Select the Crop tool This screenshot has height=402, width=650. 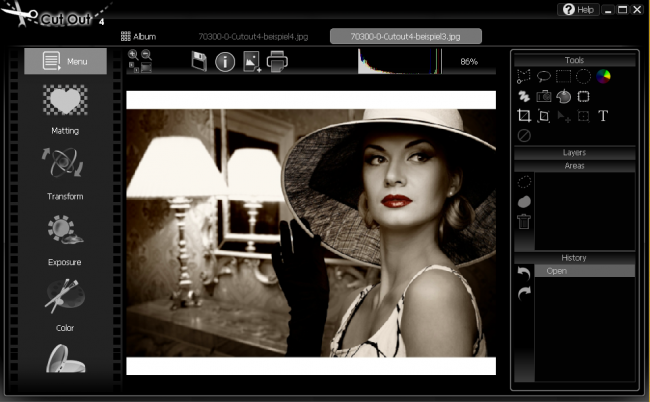(x=523, y=116)
